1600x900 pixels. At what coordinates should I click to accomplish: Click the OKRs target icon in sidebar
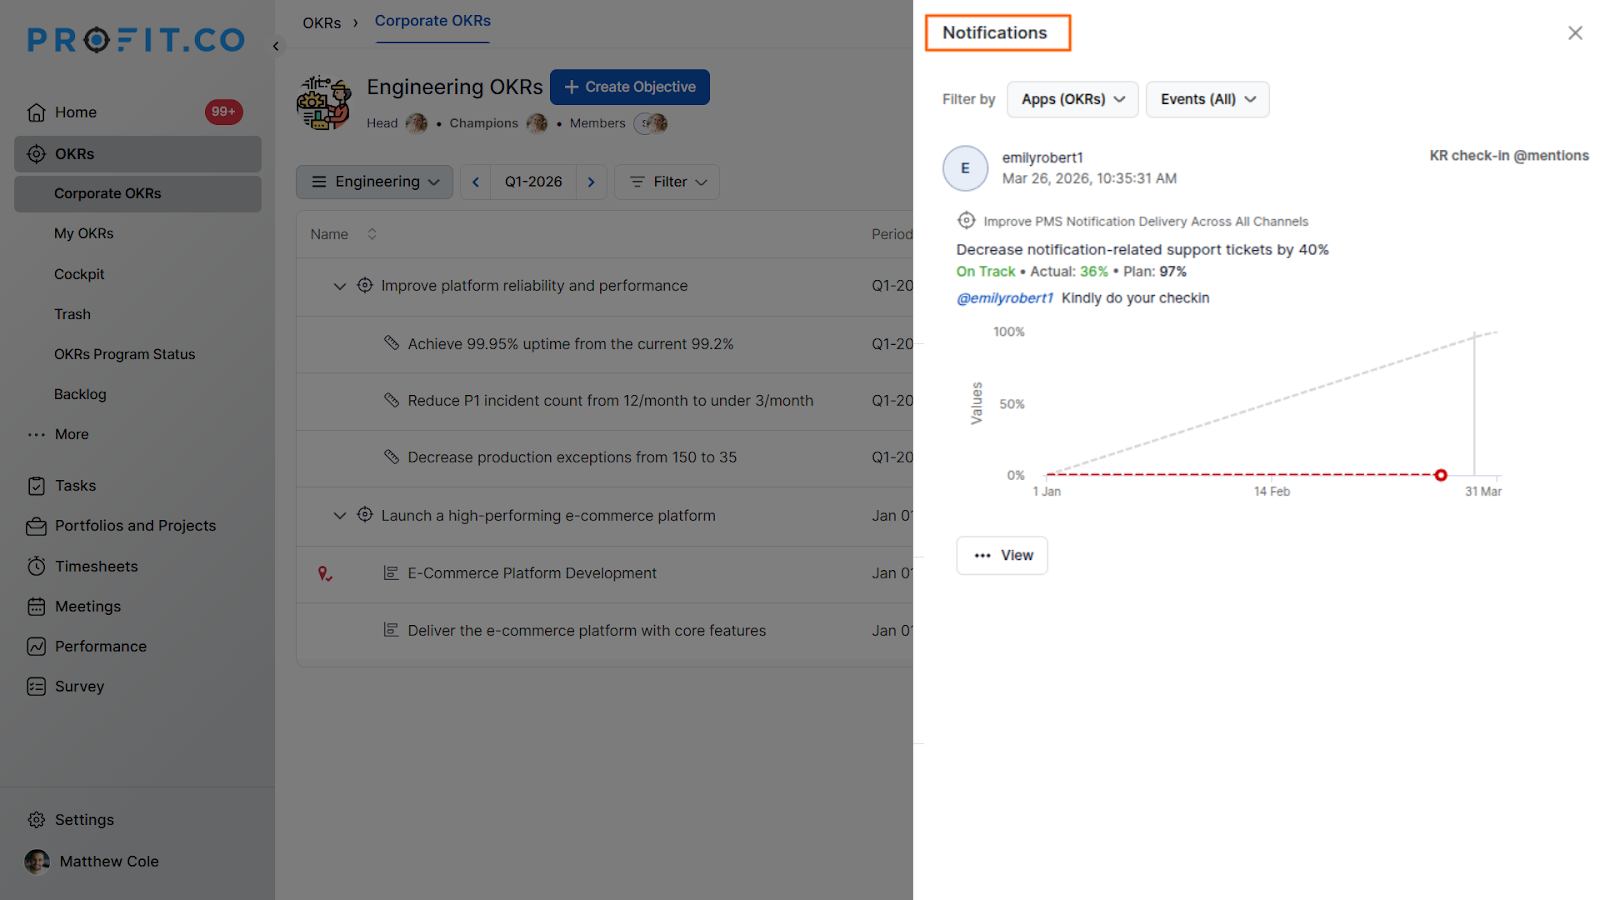click(36, 154)
